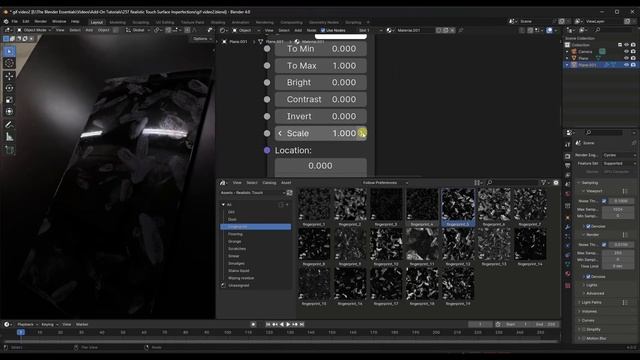This screenshot has height=360, width=640.
Task: Click the Blender logo menu icon
Action: point(6,21)
